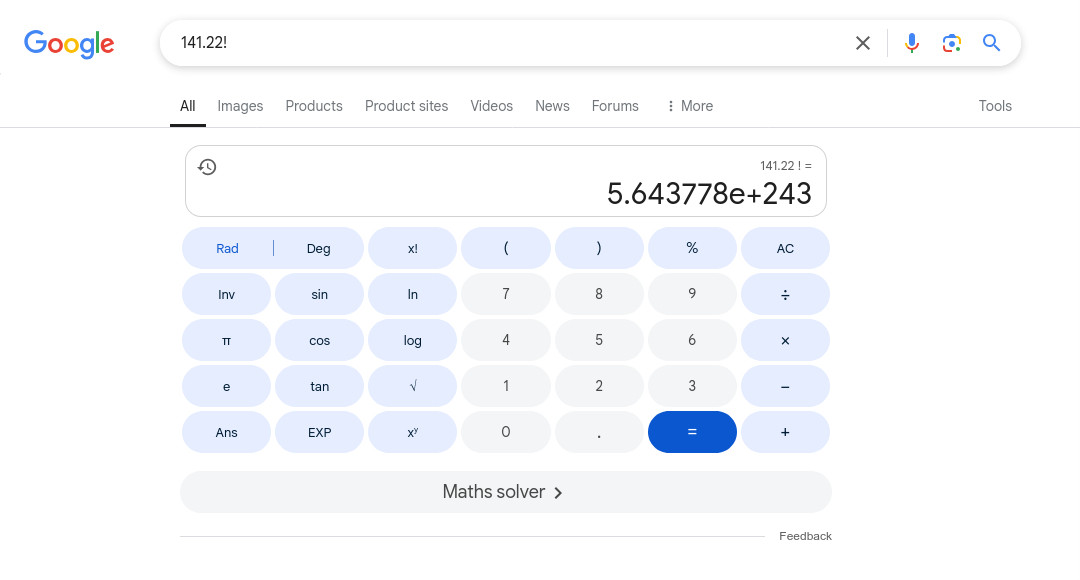This screenshot has width=1080, height=580.
Task: Click the blue equals key
Action: pyautogui.click(x=692, y=432)
